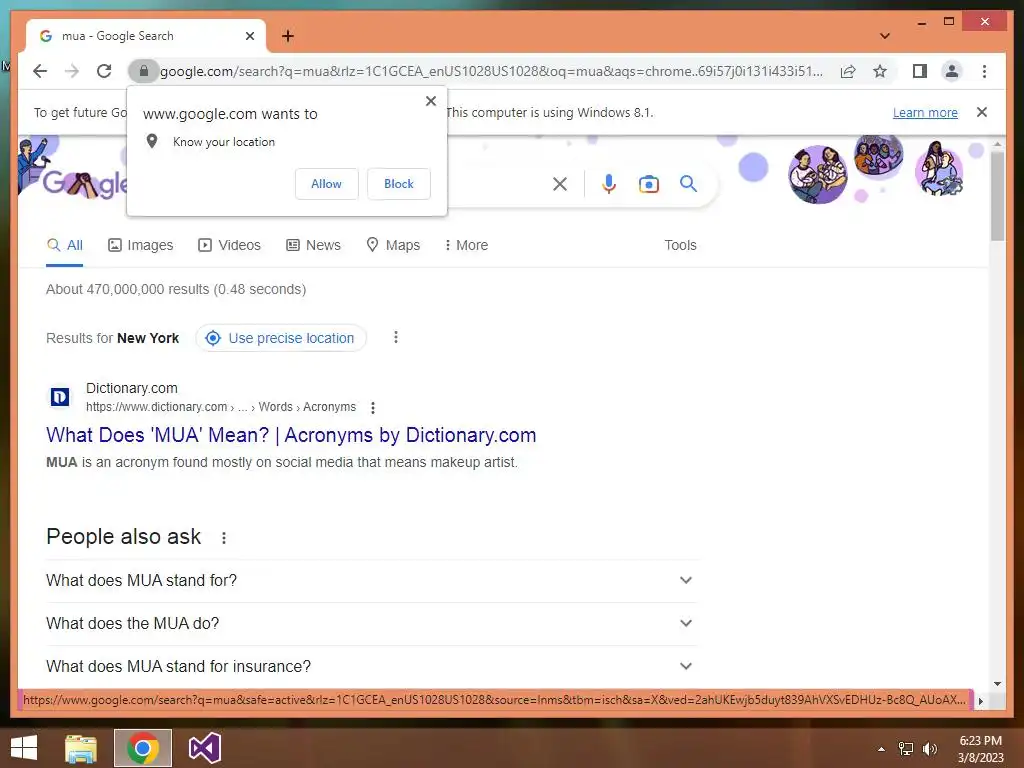Image resolution: width=1024 pixels, height=768 pixels.
Task: Bookmark this page with the star icon
Action: tap(880, 71)
